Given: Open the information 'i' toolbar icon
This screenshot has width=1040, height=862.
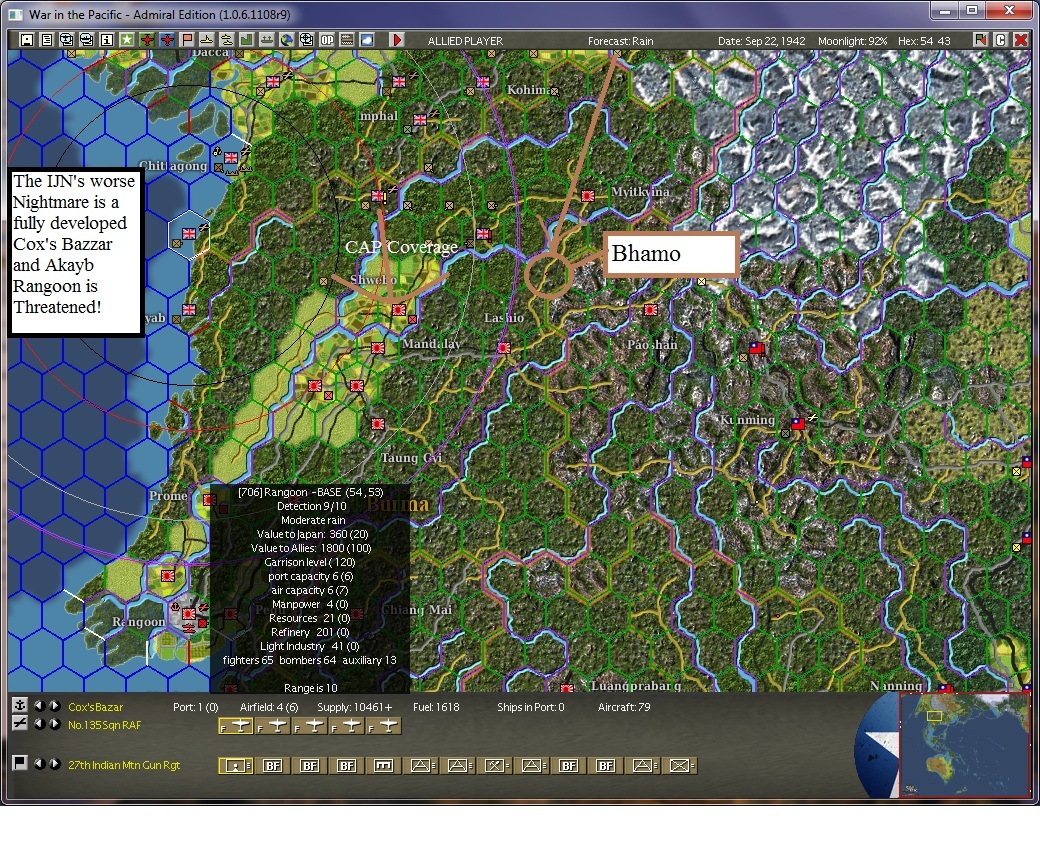Looking at the screenshot, I should 106,40.
